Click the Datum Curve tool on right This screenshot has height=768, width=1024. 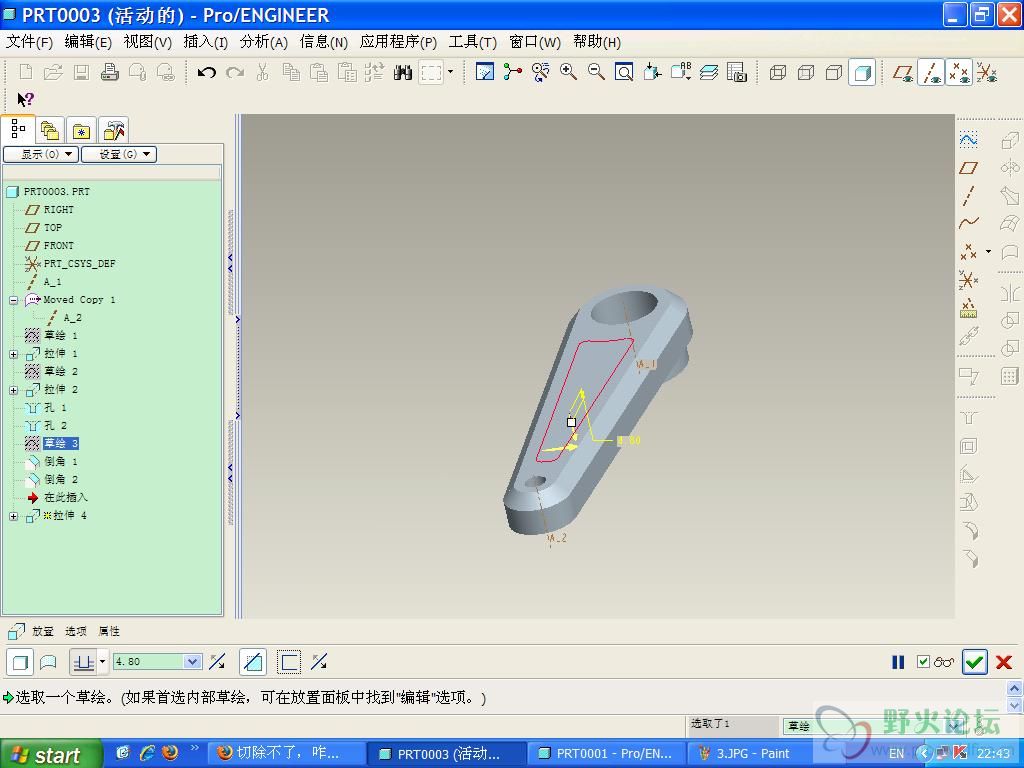pyautogui.click(x=968, y=223)
